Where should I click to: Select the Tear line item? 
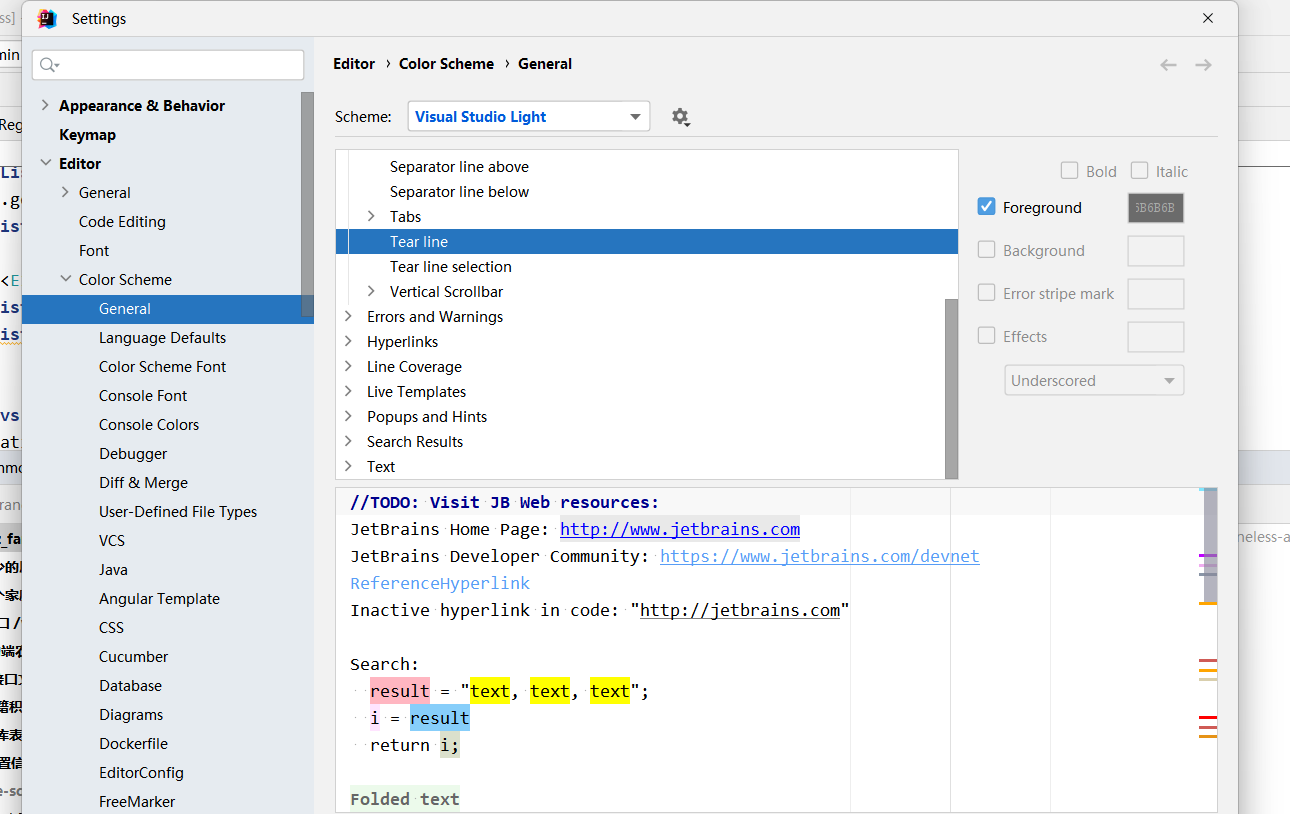pos(646,241)
